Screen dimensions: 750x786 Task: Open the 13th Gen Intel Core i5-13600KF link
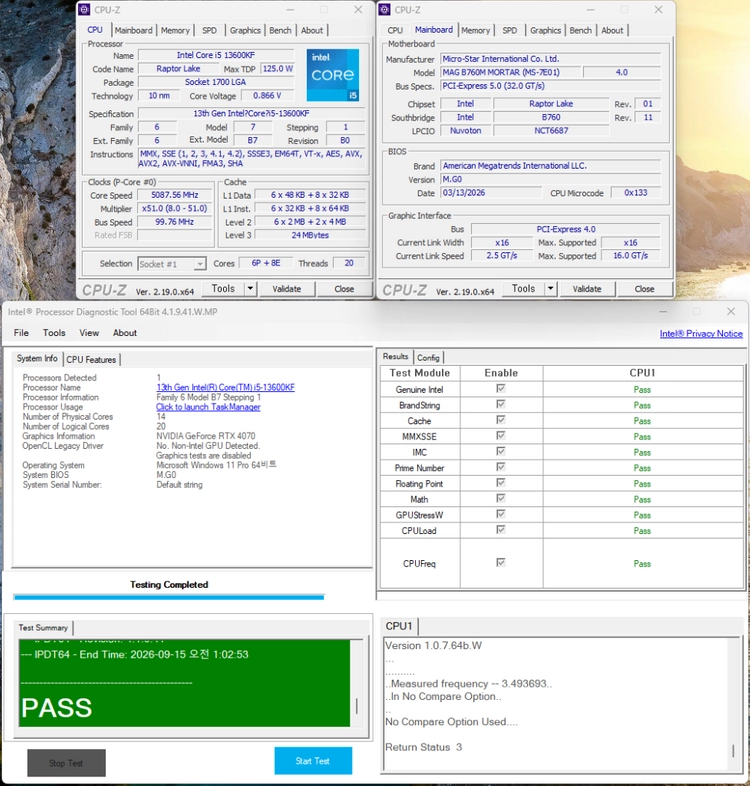click(226, 387)
